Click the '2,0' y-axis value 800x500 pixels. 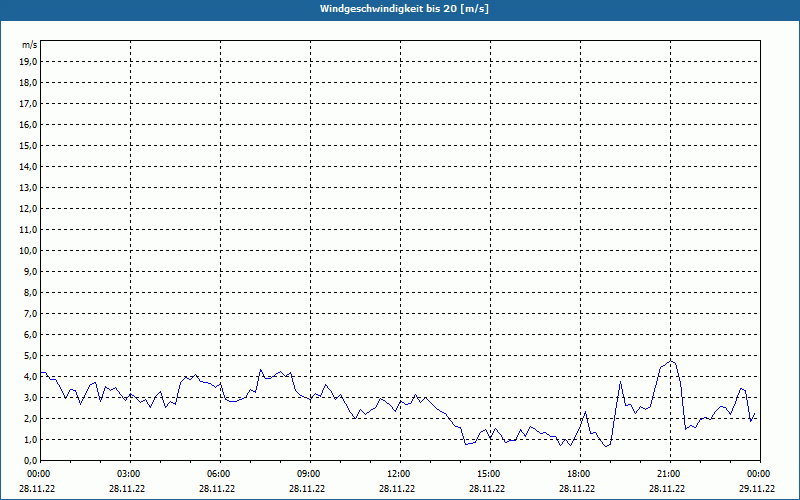[x=30, y=418]
